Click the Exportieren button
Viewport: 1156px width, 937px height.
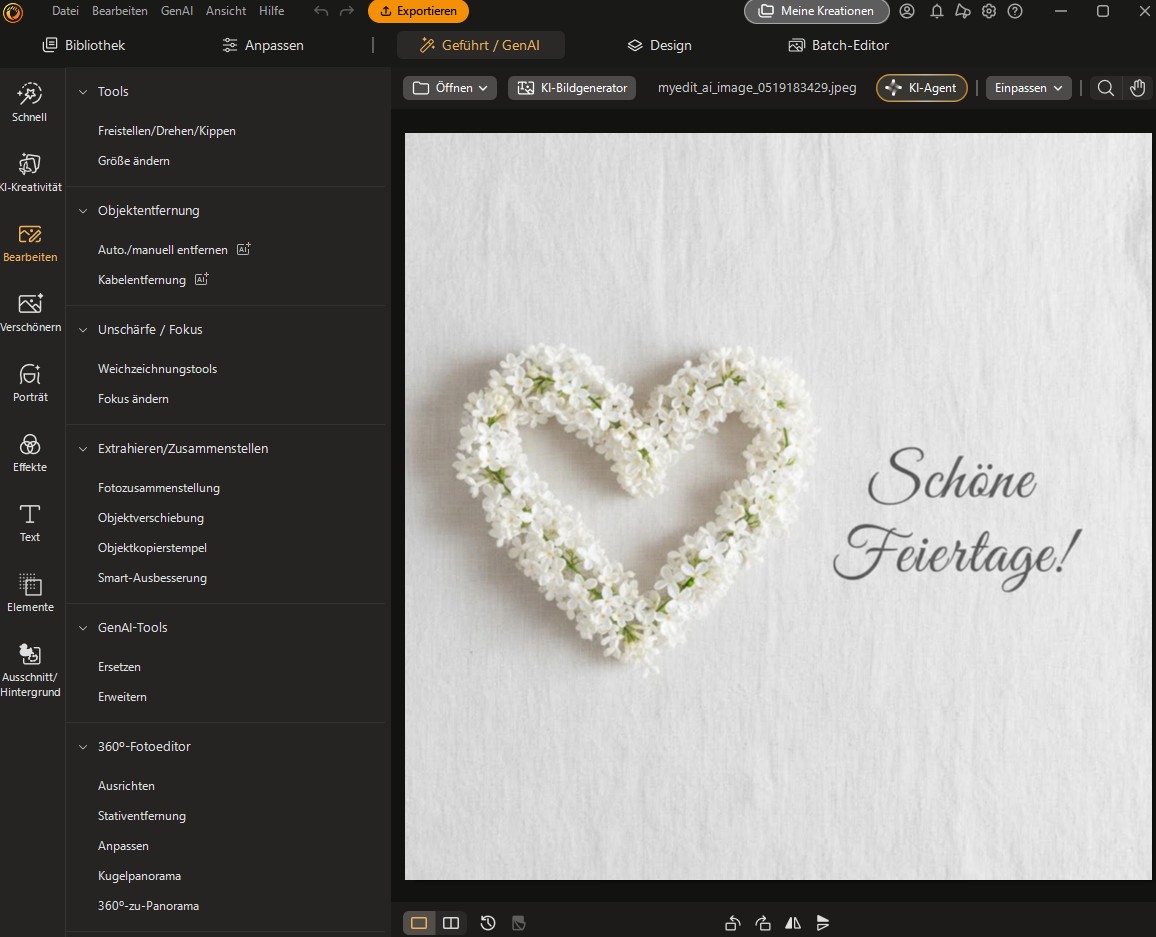point(418,11)
